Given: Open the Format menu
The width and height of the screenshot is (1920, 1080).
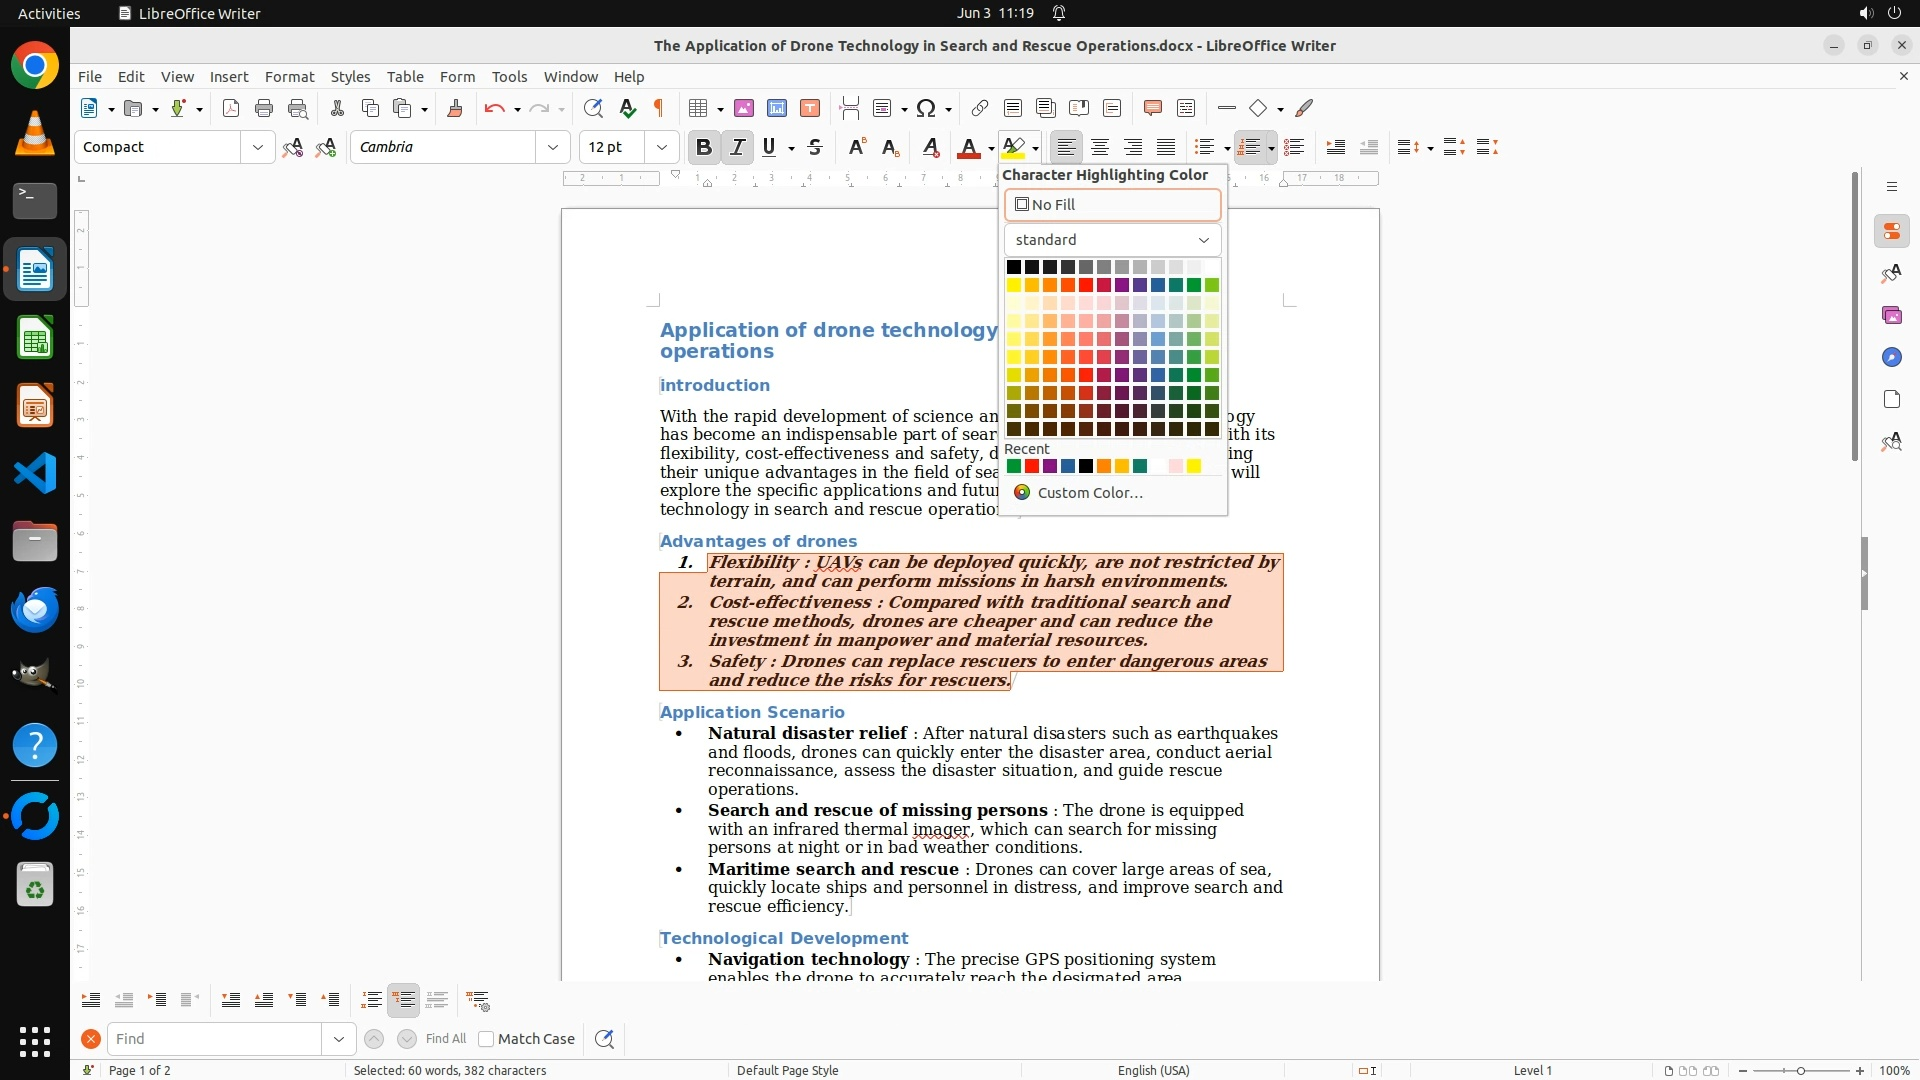Looking at the screenshot, I should [x=289, y=76].
